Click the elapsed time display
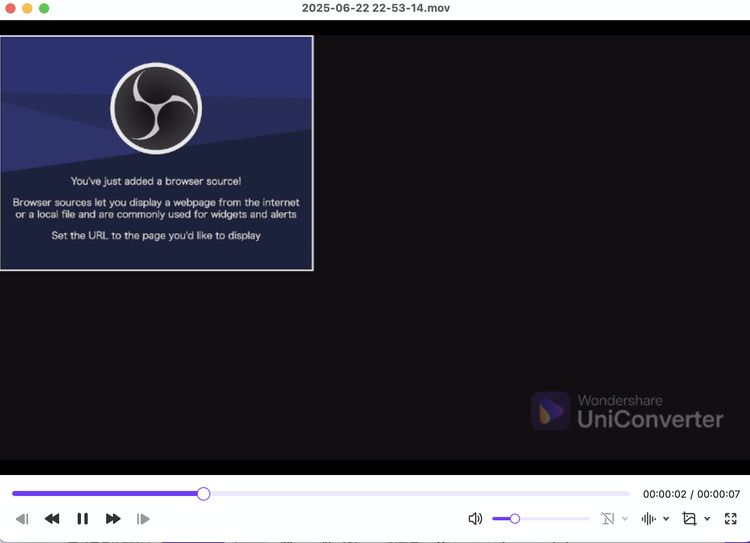Image resolution: width=750 pixels, height=543 pixels. 664,494
